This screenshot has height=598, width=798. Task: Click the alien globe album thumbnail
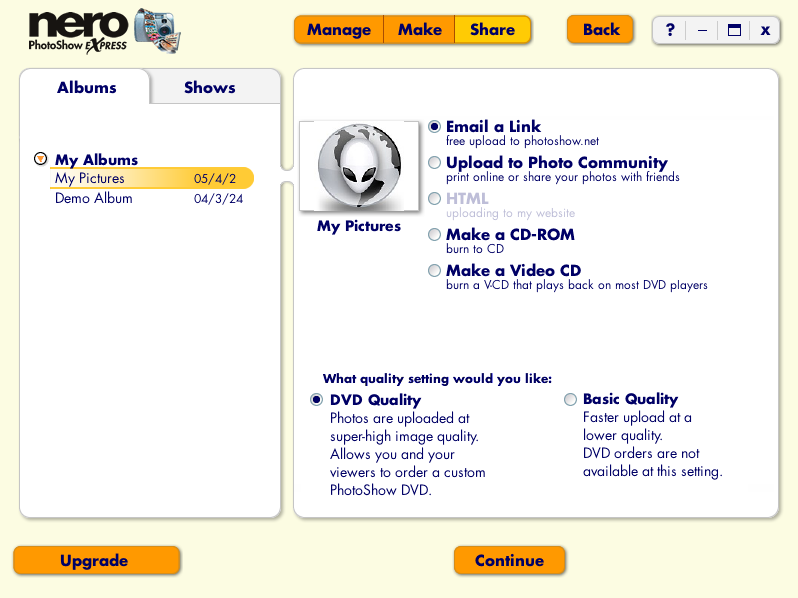coord(359,166)
